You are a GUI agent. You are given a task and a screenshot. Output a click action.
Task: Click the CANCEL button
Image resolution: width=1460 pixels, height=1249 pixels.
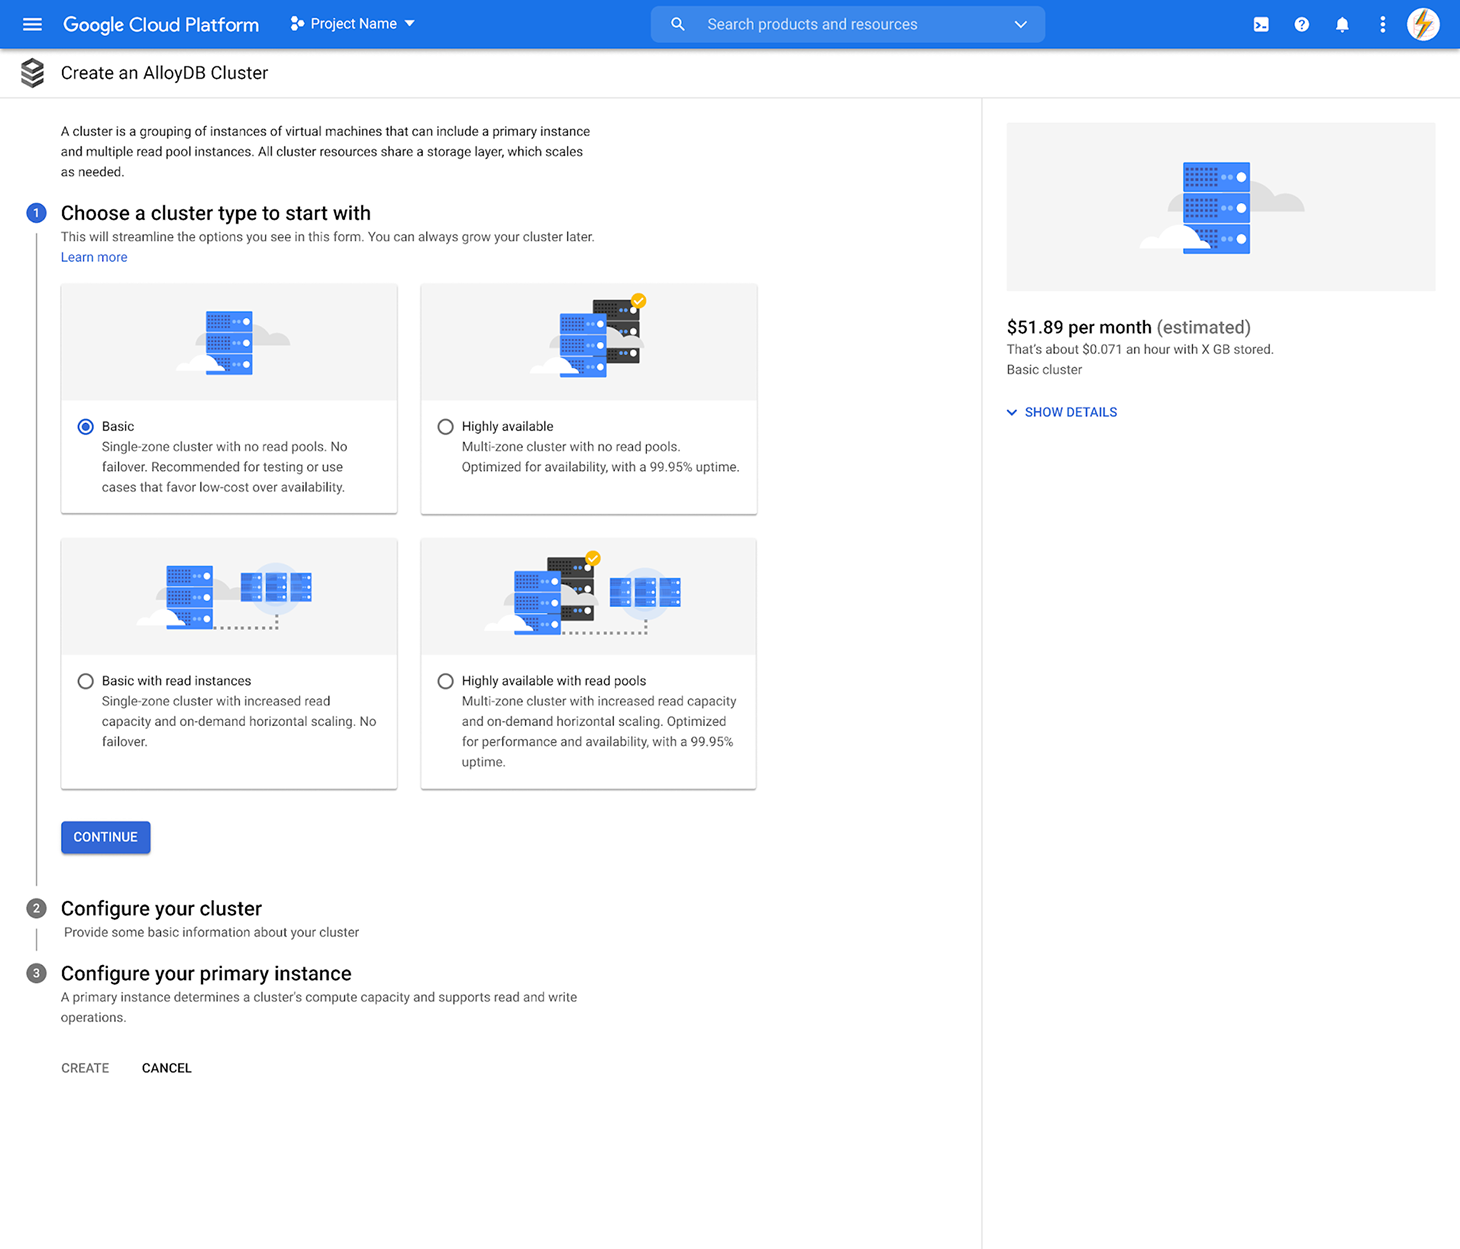167,1068
